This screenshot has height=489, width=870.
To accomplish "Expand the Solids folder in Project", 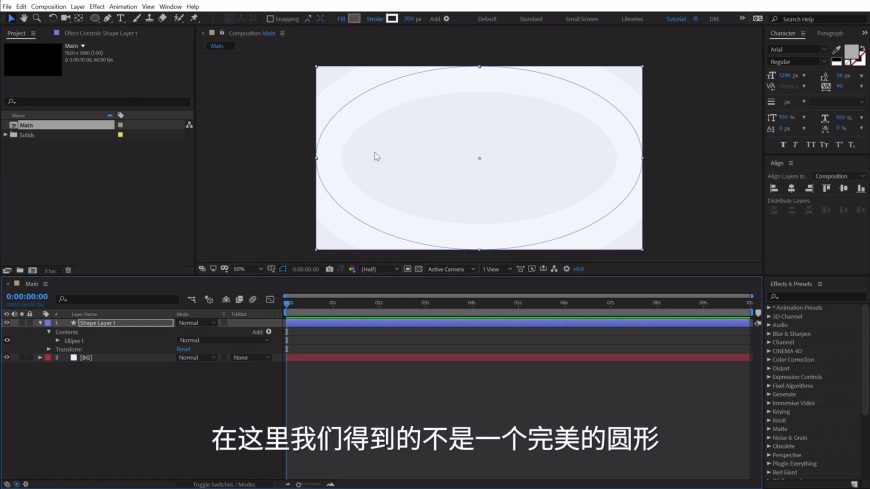I will [x=6, y=135].
